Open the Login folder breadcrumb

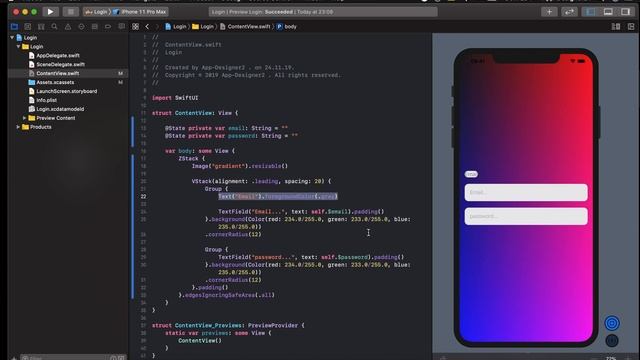click(x=203, y=27)
